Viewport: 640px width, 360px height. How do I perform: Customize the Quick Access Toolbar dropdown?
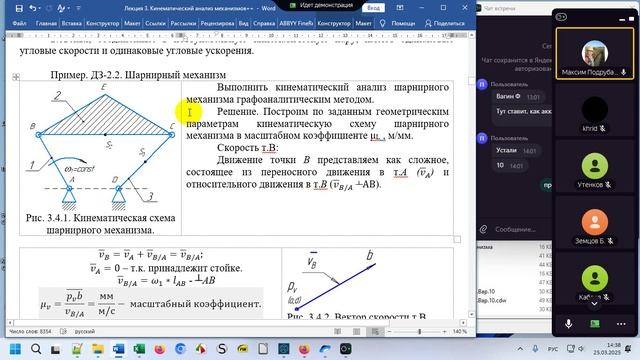pos(78,8)
